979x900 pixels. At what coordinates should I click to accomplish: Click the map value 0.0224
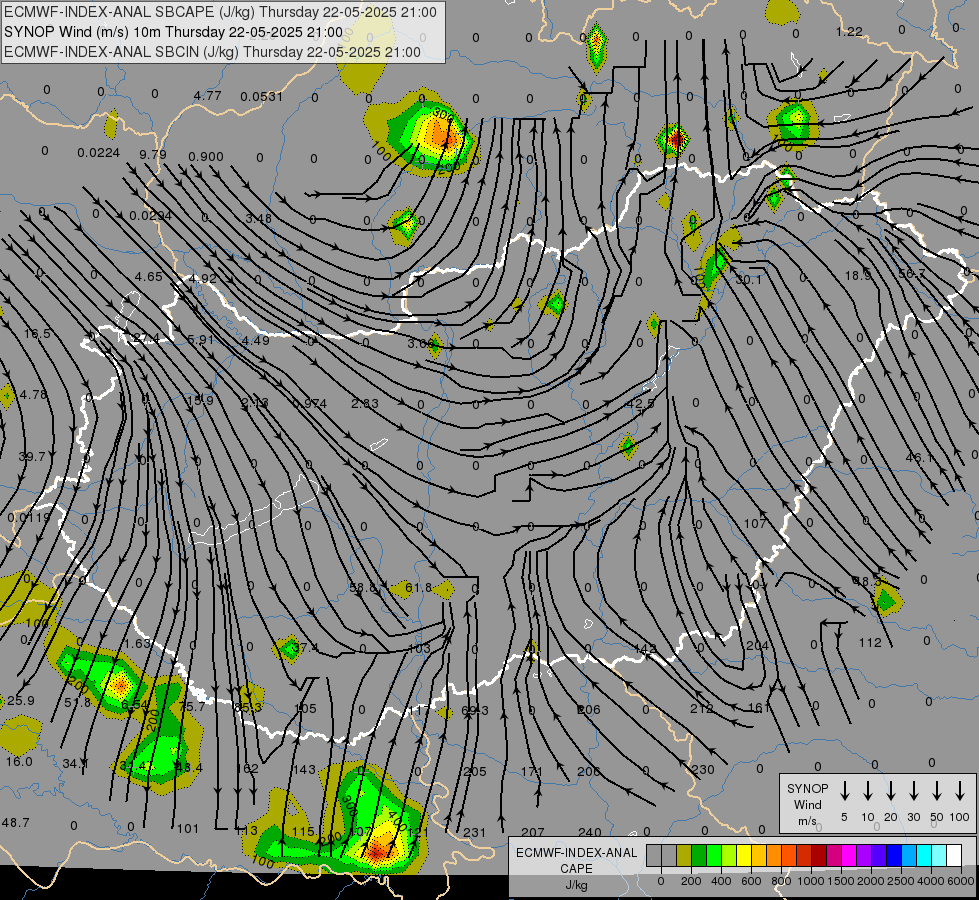tap(99, 153)
